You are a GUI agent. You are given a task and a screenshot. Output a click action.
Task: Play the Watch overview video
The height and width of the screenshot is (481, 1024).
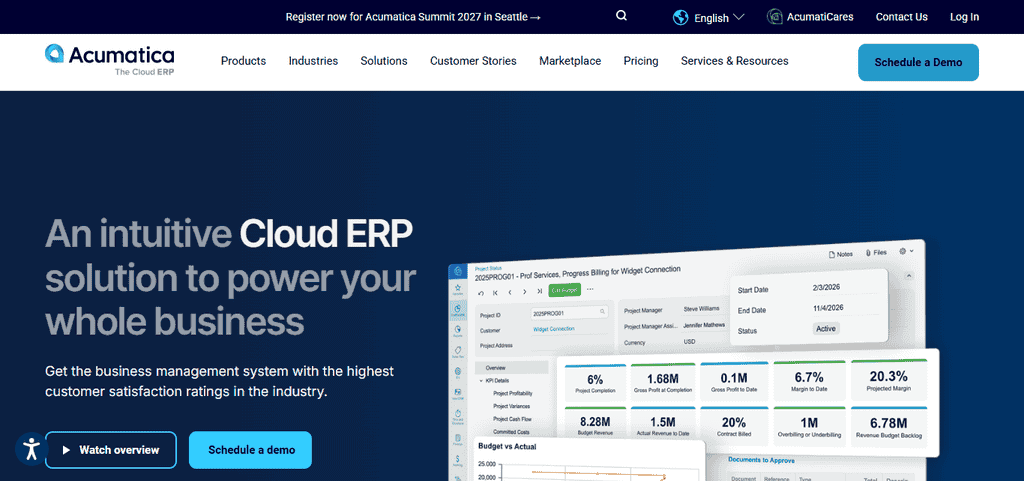point(111,450)
